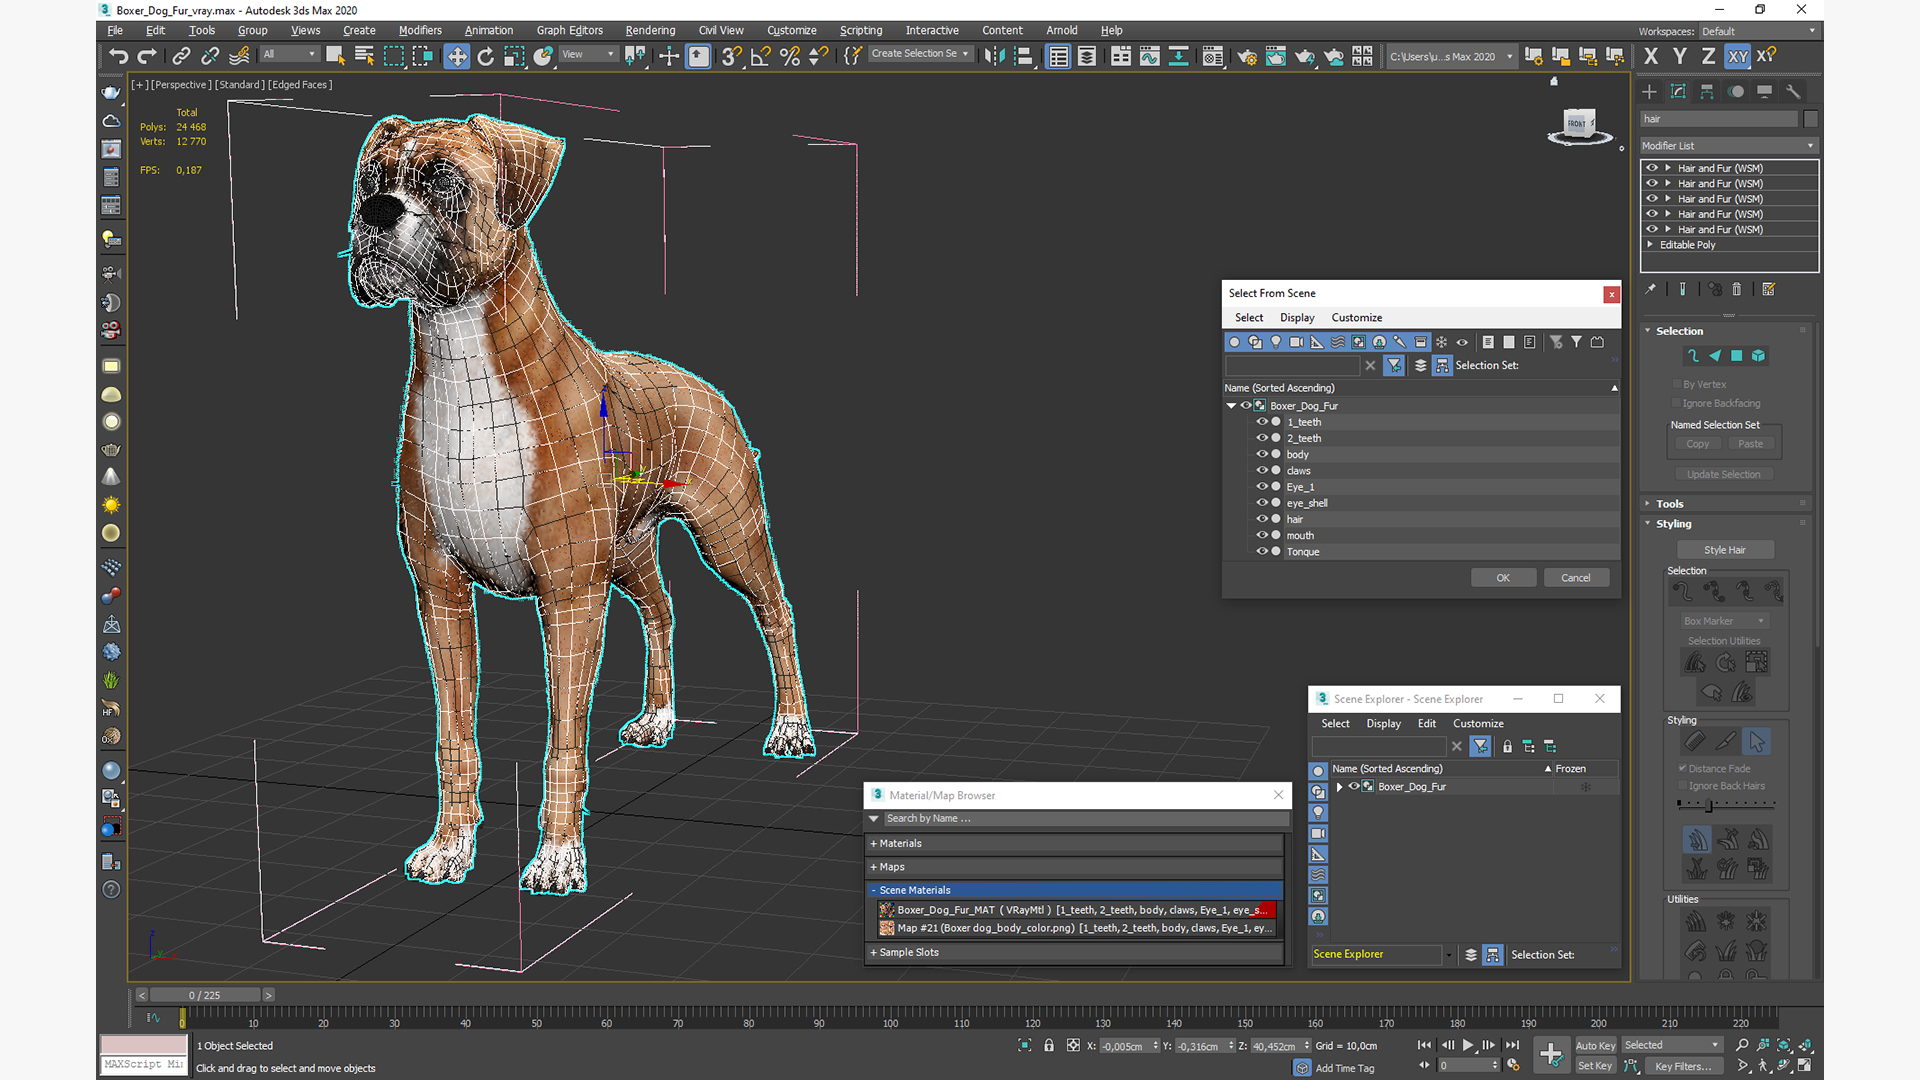Activate the Rotate tool icon
The height and width of the screenshot is (1080, 1920).
pos(486,56)
